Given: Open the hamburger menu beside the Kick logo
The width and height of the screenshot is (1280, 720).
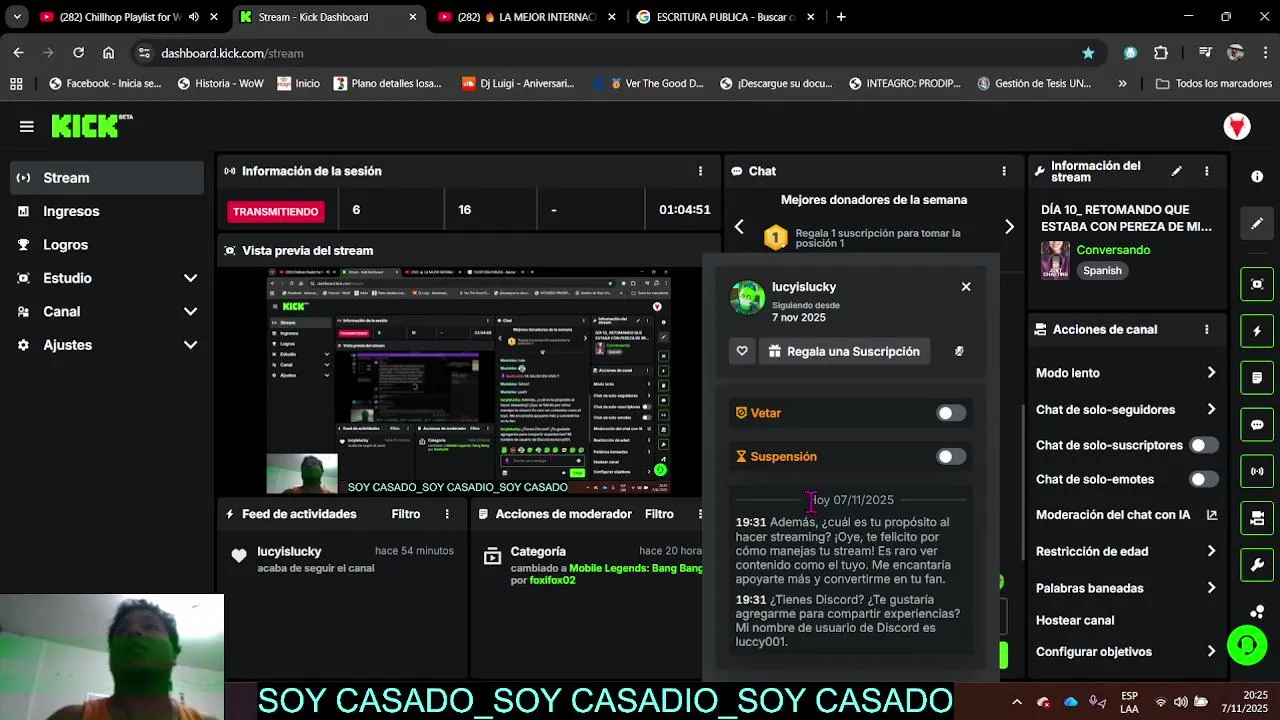Looking at the screenshot, I should [x=27, y=126].
